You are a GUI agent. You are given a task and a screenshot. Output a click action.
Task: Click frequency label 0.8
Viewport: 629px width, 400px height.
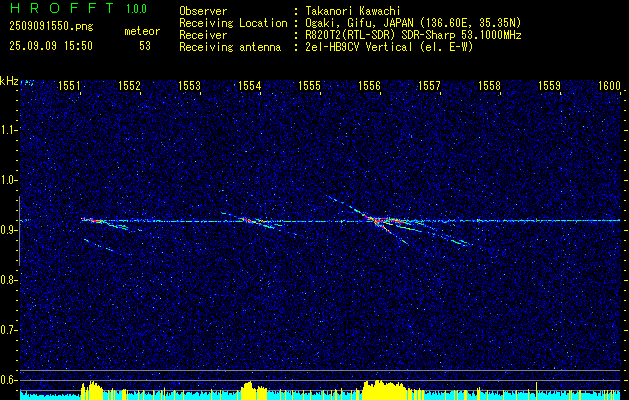(7, 280)
